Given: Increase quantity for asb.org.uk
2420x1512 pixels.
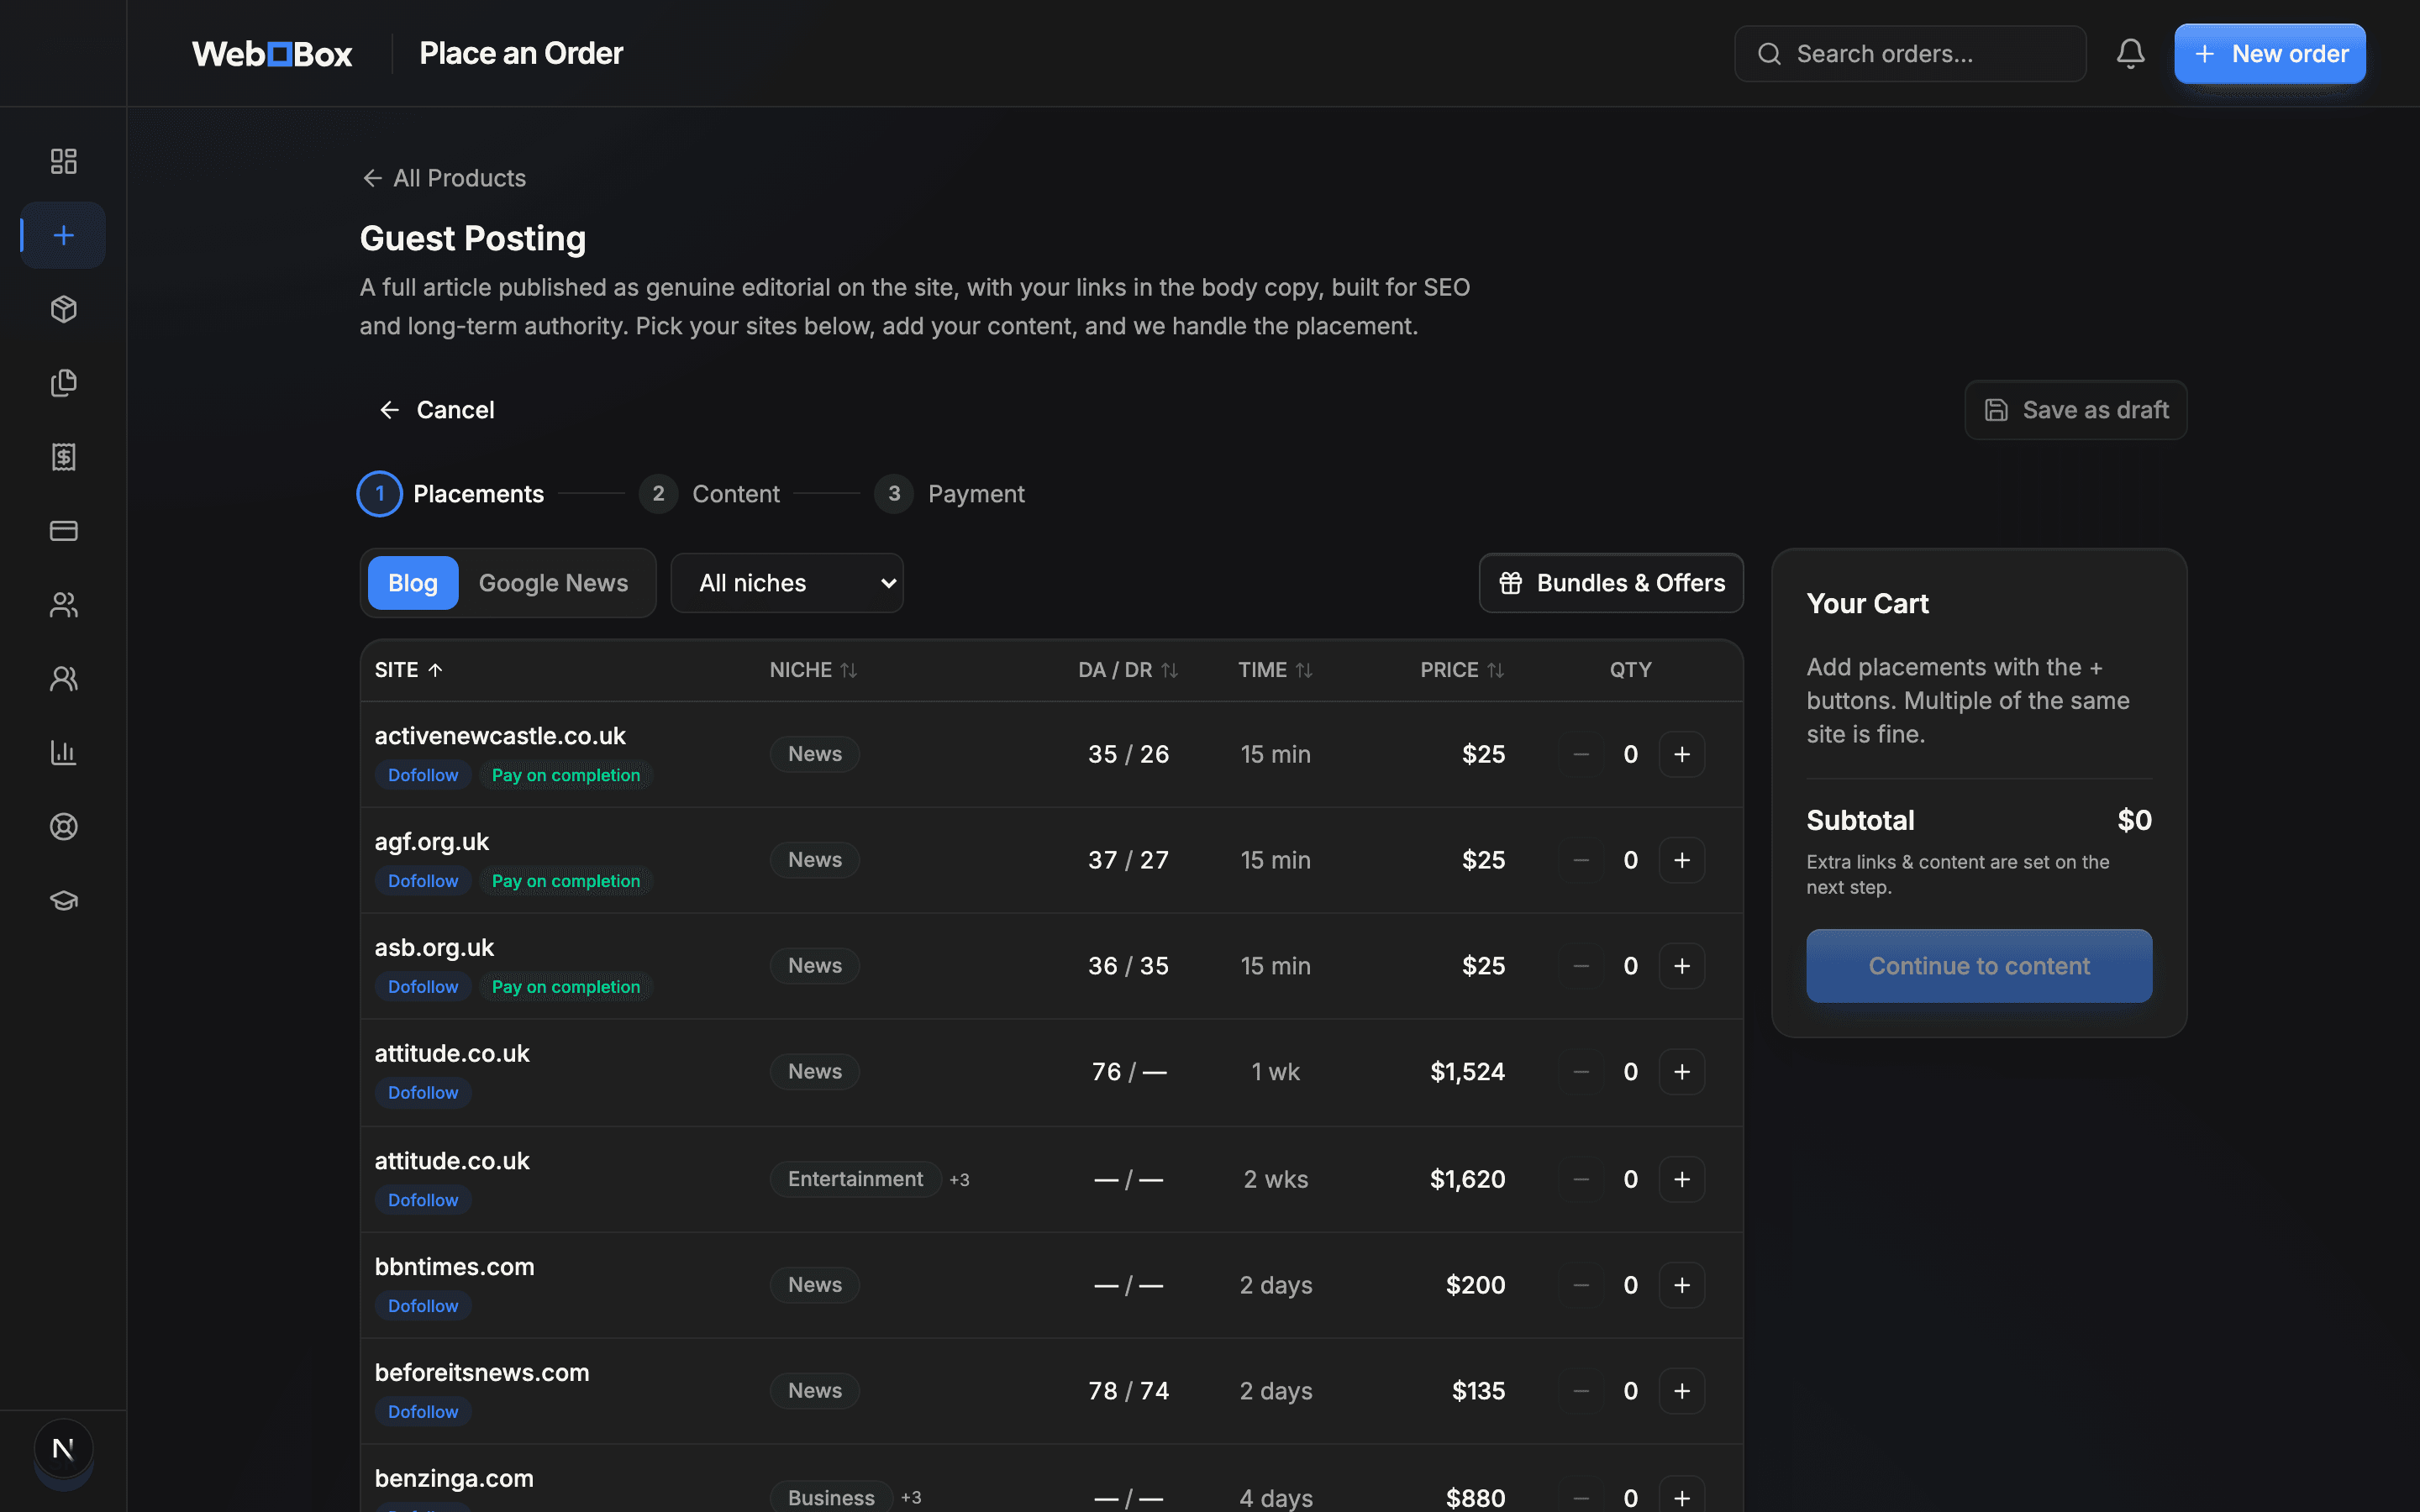Looking at the screenshot, I should click(1681, 966).
